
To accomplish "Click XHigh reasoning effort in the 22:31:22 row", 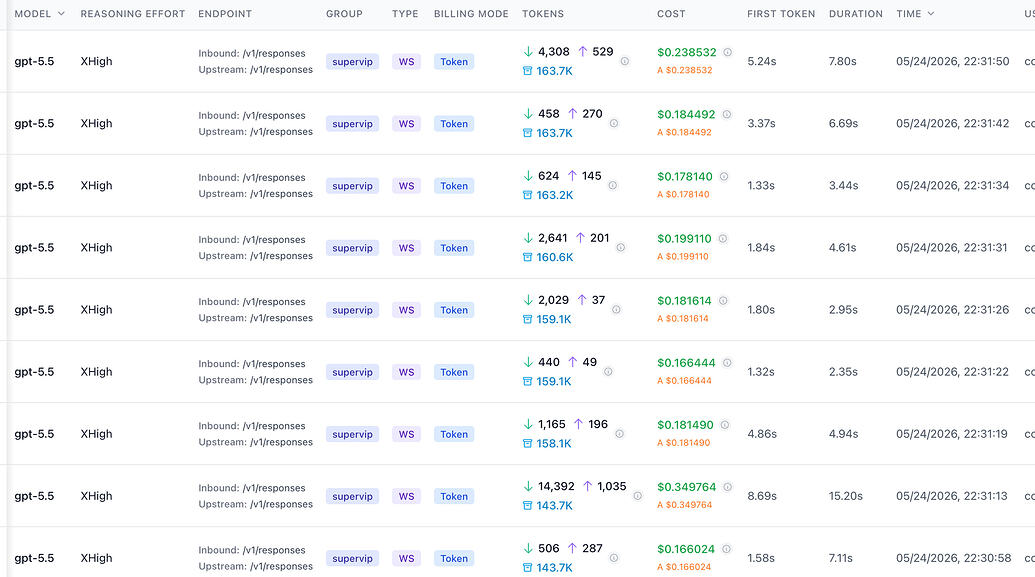I will pyautogui.click(x=96, y=372).
